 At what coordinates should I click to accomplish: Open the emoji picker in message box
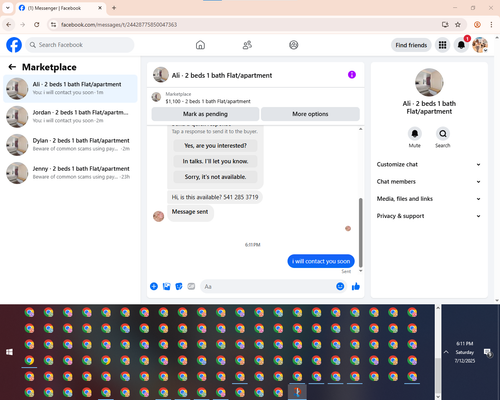coord(340,286)
